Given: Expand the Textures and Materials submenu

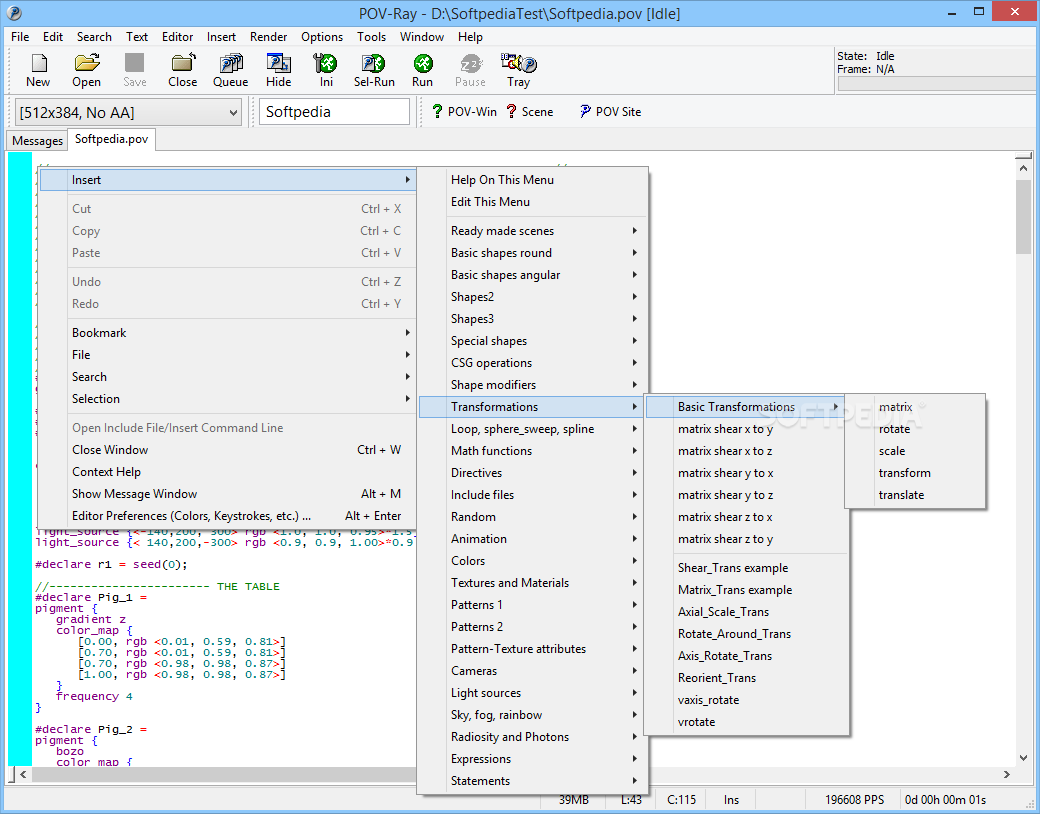Looking at the screenshot, I should pyautogui.click(x=533, y=582).
